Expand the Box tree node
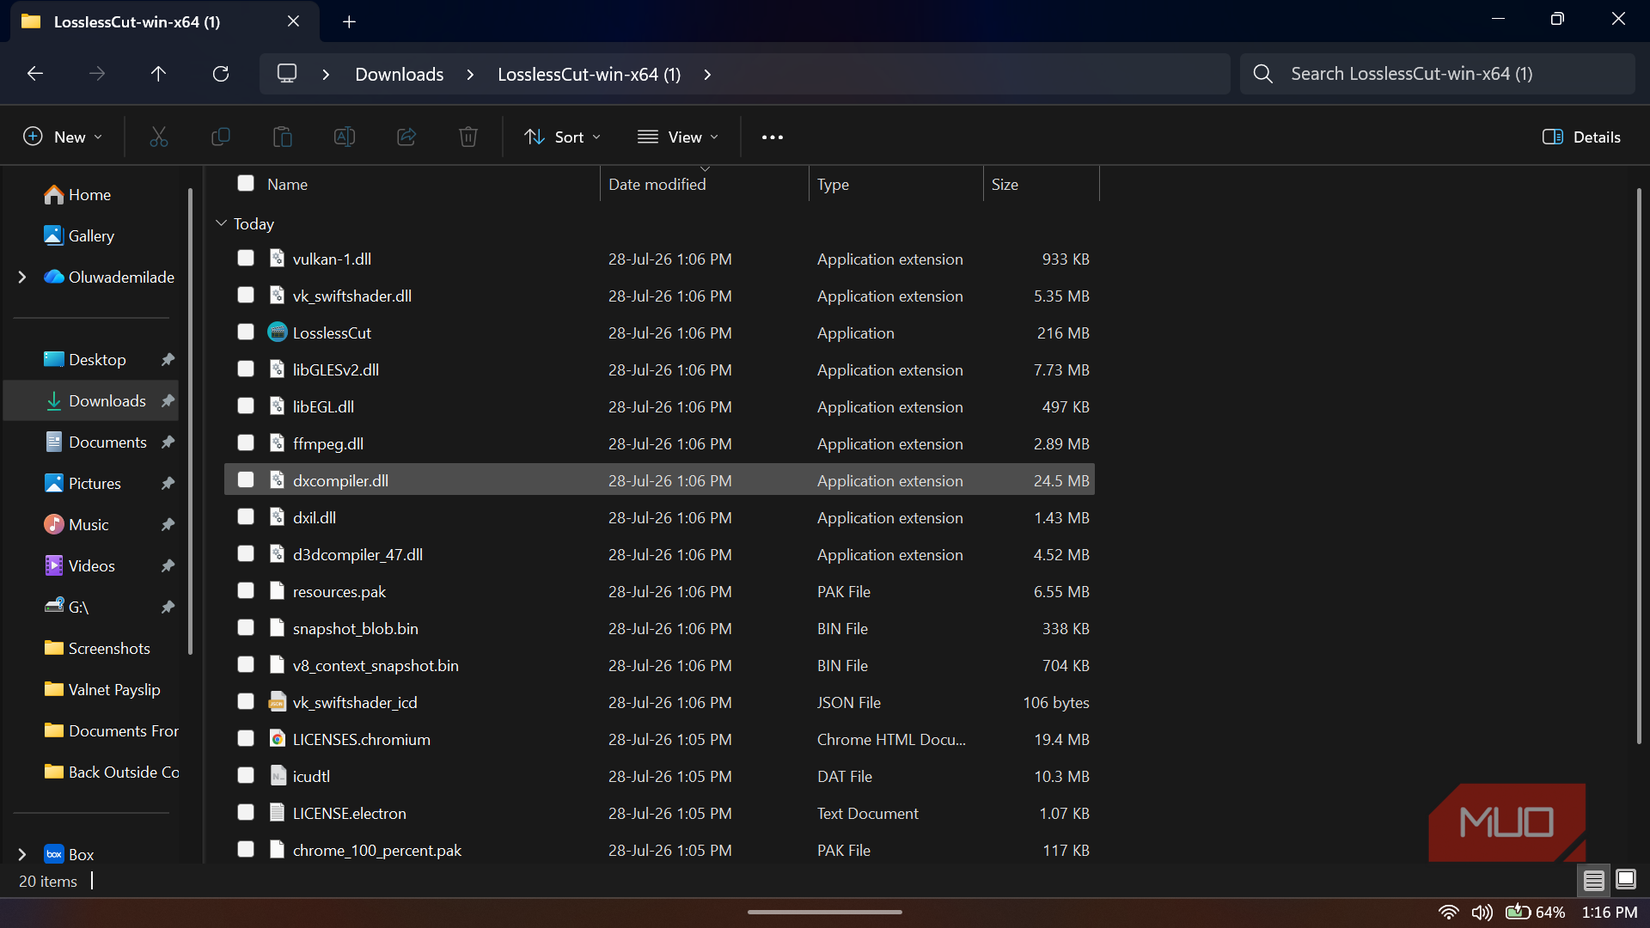Image resolution: width=1650 pixels, height=928 pixels. pyautogui.click(x=22, y=854)
